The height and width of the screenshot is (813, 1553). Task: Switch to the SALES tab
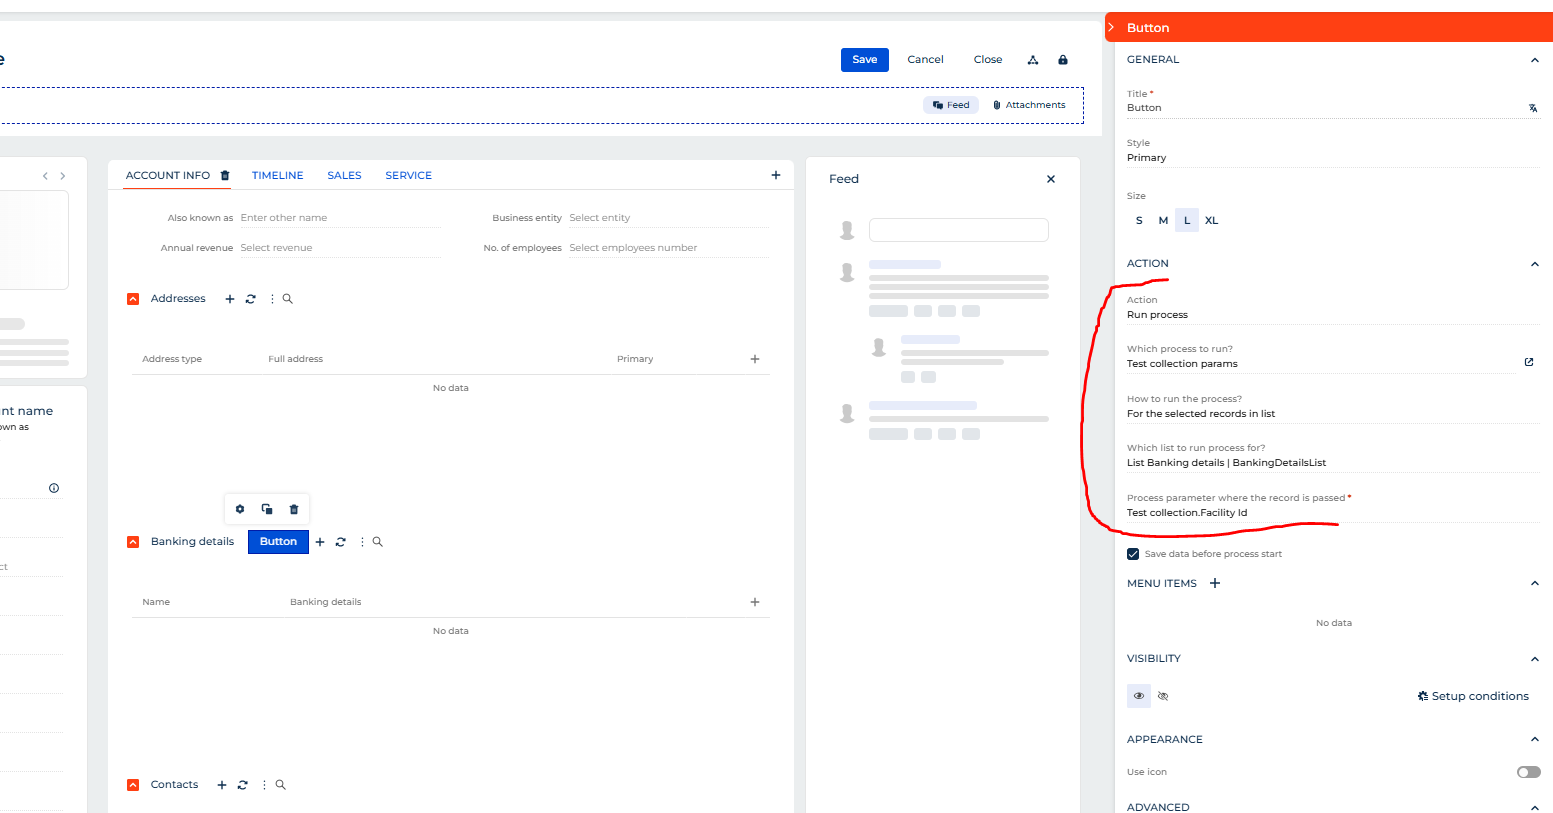(344, 175)
